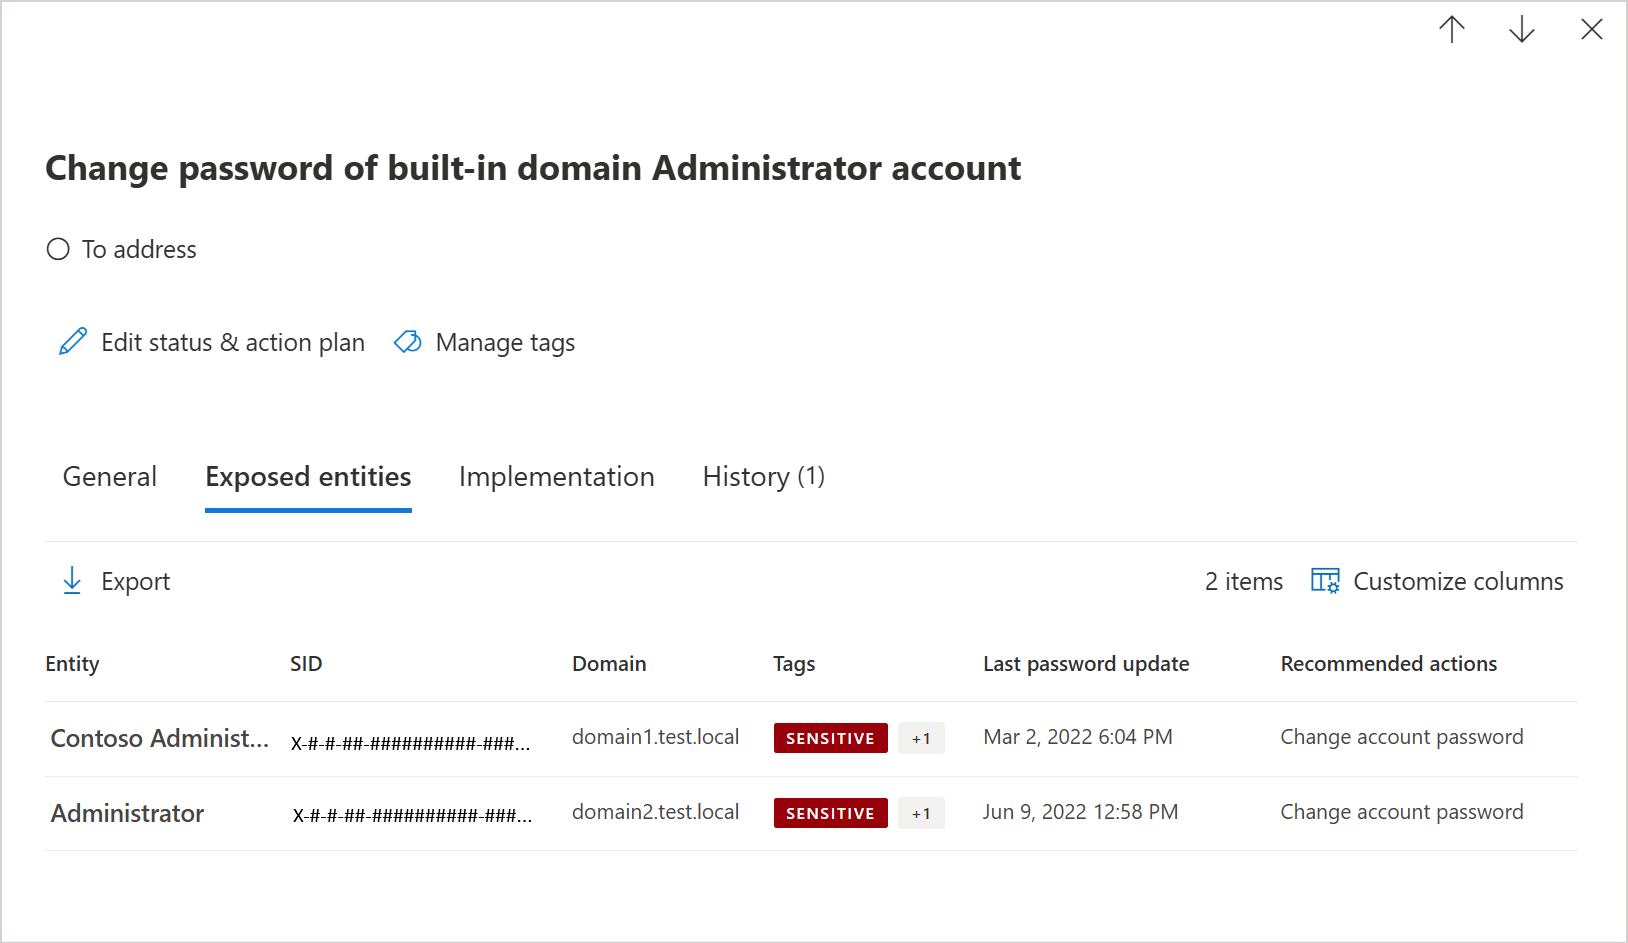The width and height of the screenshot is (1628, 943).
Task: Click the SENSITIVE tag on domain1 row
Action: point(830,739)
